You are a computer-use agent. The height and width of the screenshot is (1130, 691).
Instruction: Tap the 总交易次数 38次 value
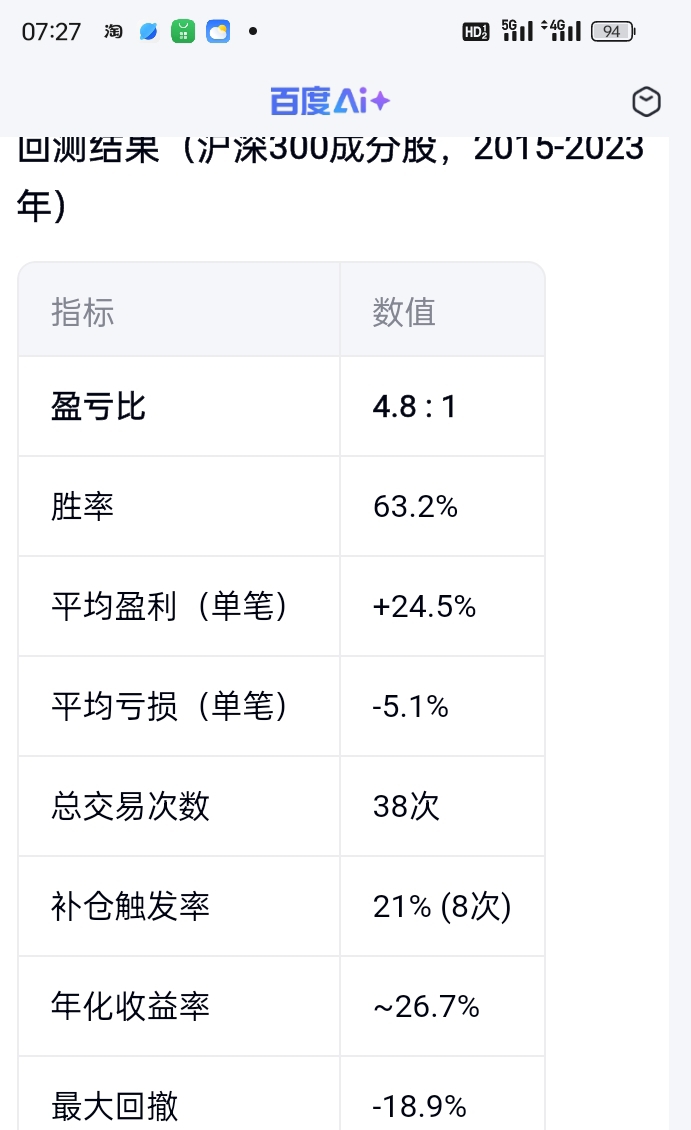(406, 806)
